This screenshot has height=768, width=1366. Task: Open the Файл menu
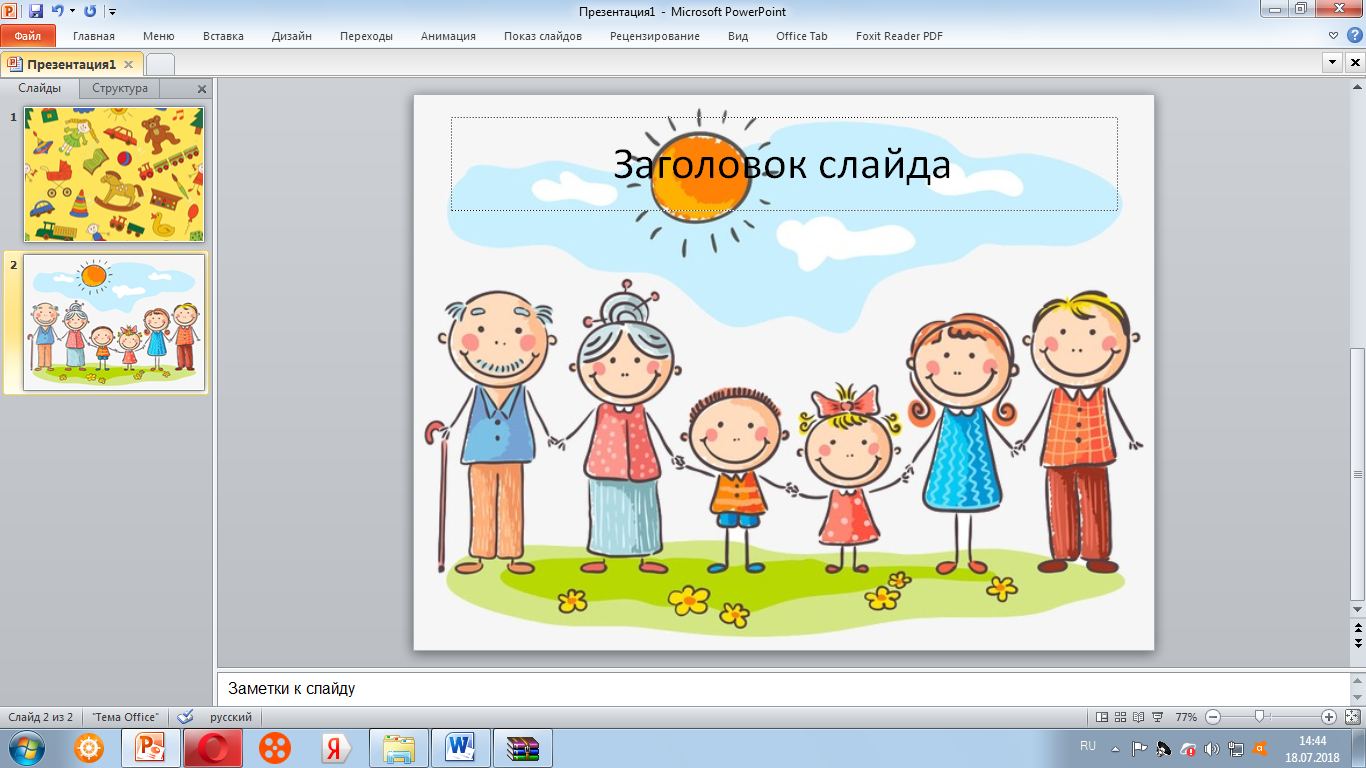point(28,36)
